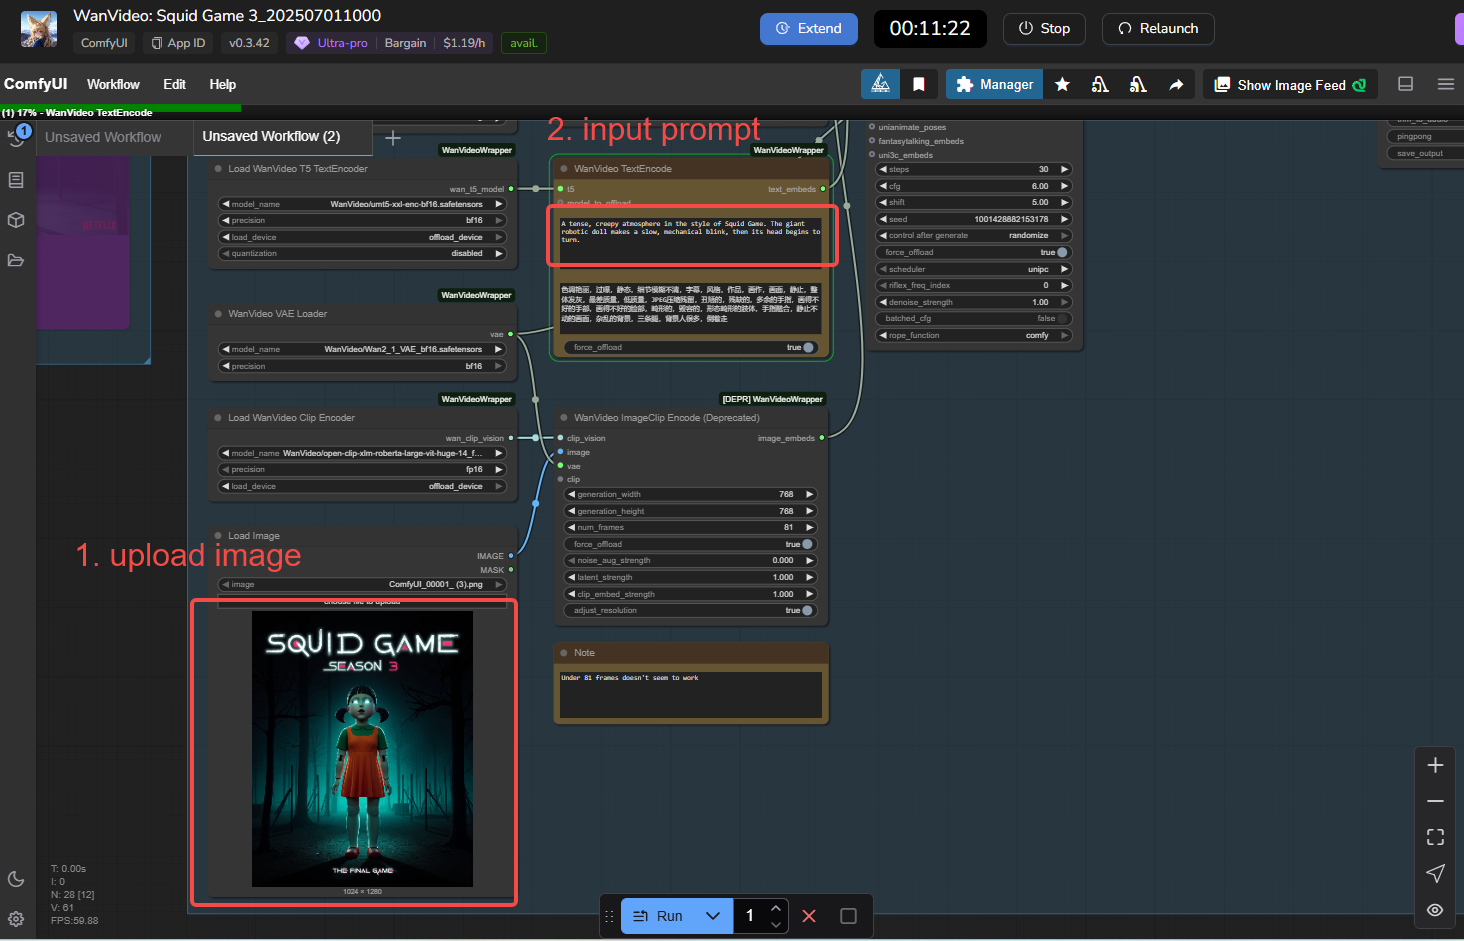The image size is (1464, 941).
Task: Toggle batched_cfg switch
Action: click(1062, 318)
